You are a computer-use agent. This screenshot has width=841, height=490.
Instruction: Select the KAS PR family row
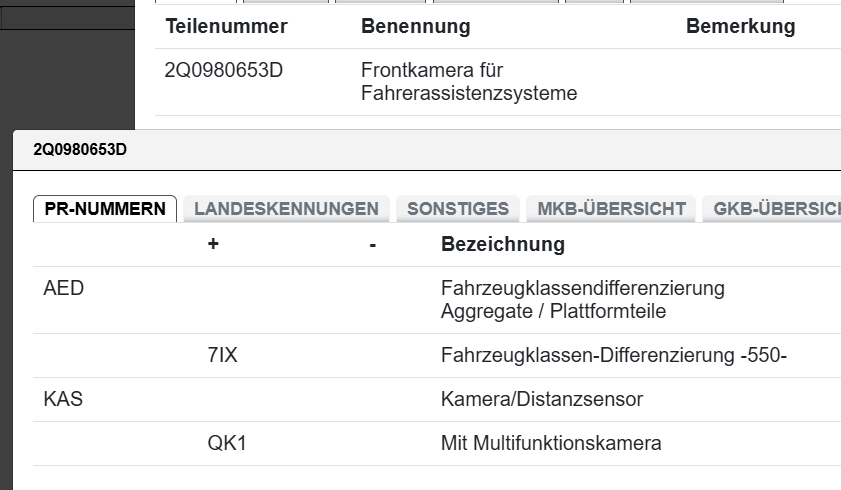tap(63, 400)
